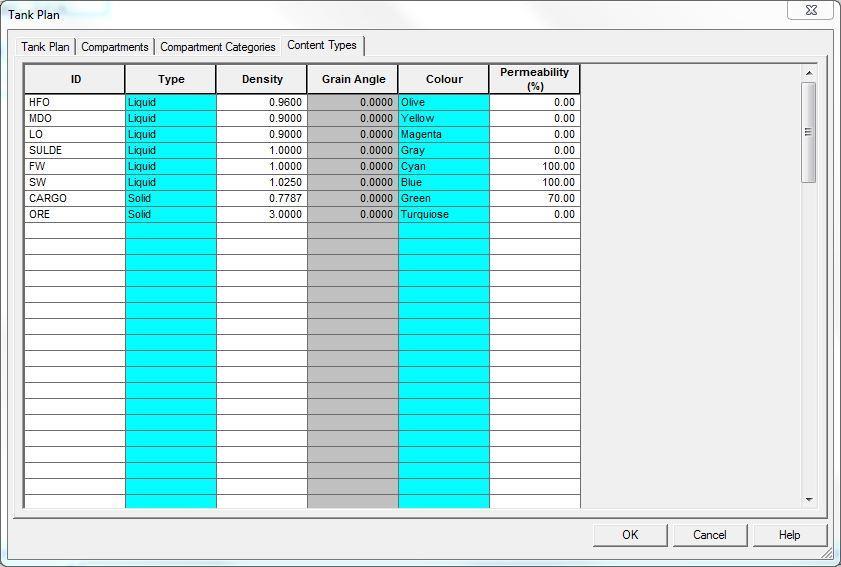The image size is (841, 567).
Task: Open the Type dropdown for SW
Action: click(x=171, y=182)
